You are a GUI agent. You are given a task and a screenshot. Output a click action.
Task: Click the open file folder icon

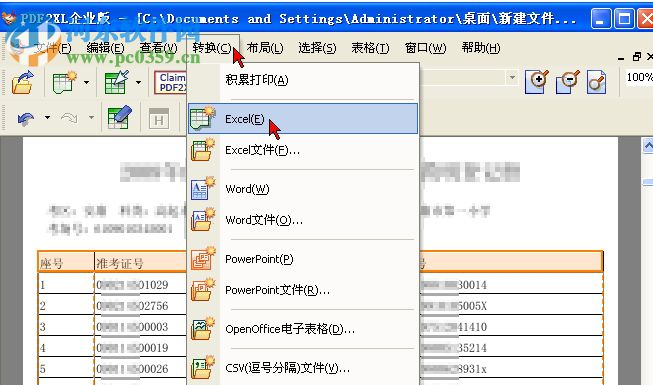click(22, 82)
